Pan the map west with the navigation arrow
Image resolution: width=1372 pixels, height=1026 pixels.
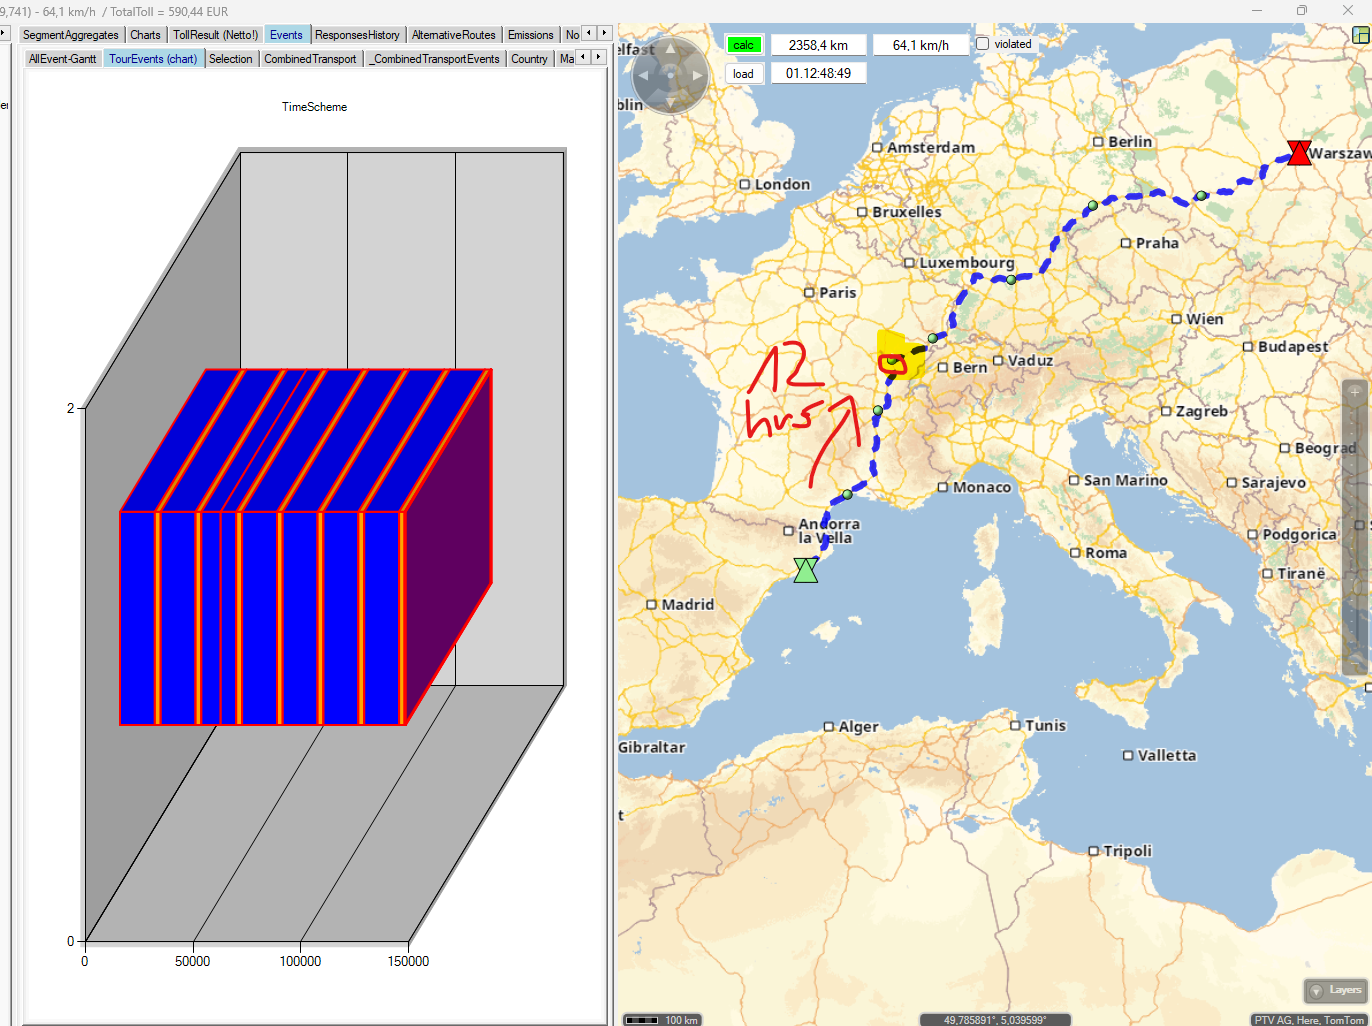point(643,76)
